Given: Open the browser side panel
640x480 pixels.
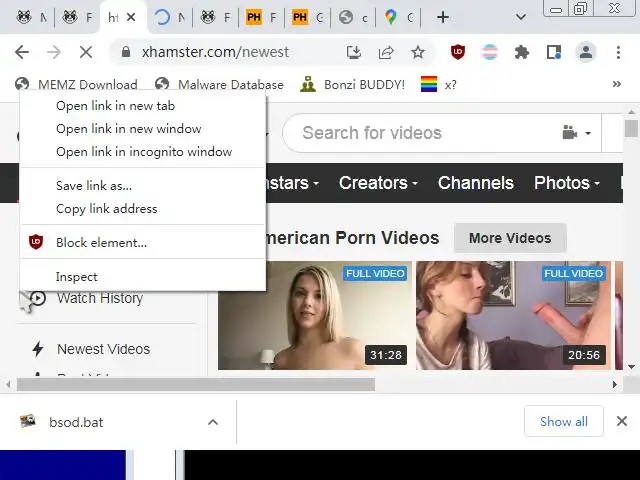Looking at the screenshot, I should pos(554,52).
